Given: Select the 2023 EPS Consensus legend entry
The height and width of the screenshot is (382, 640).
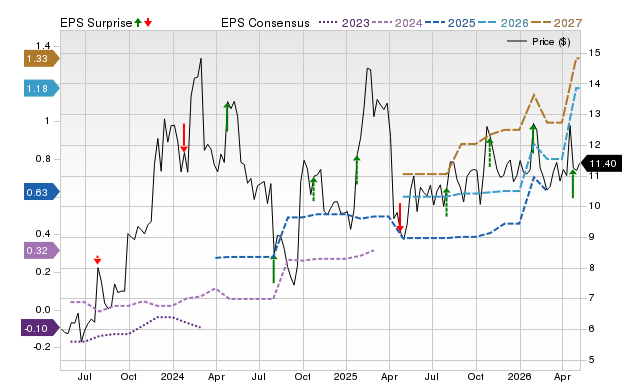Looking at the screenshot, I should tap(344, 23).
